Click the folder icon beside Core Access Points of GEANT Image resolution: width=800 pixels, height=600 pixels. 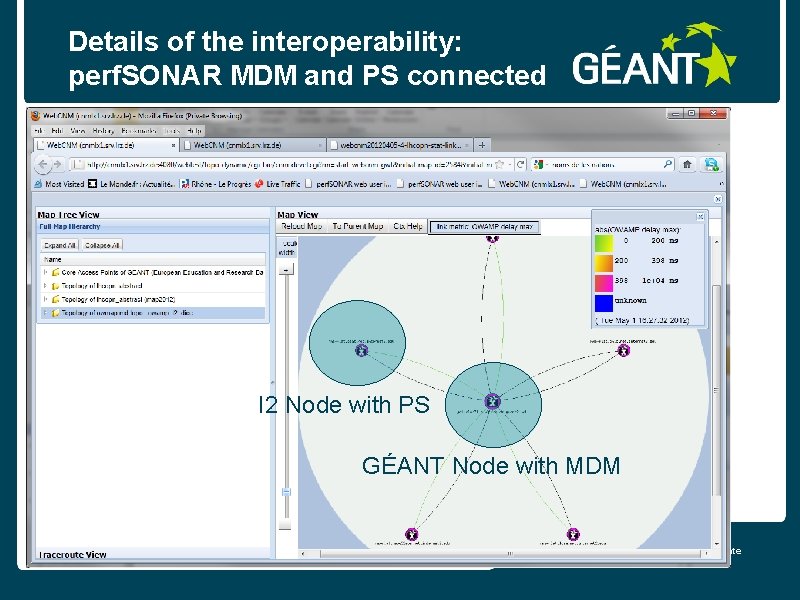coord(56,272)
